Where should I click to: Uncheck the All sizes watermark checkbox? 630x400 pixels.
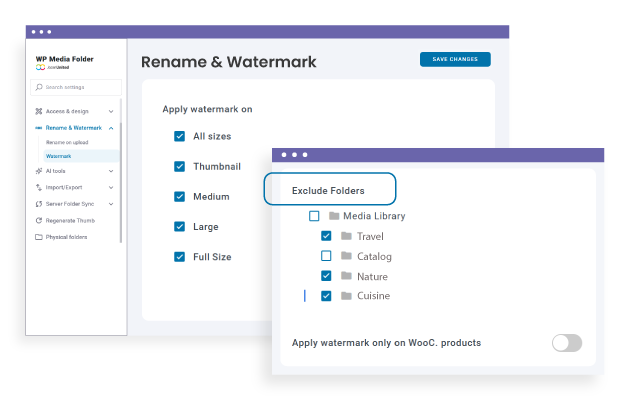point(180,136)
